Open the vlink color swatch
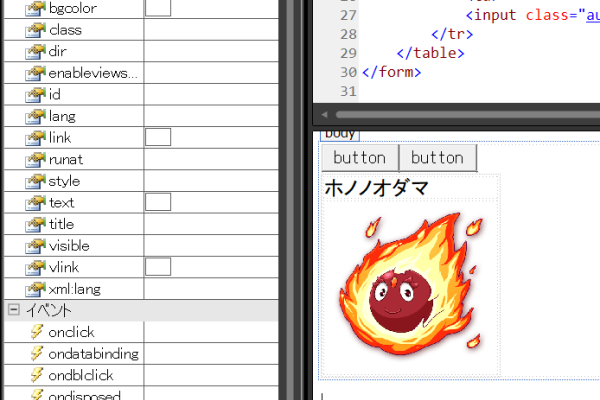Viewport: 600px width, 400px height. tap(158, 267)
